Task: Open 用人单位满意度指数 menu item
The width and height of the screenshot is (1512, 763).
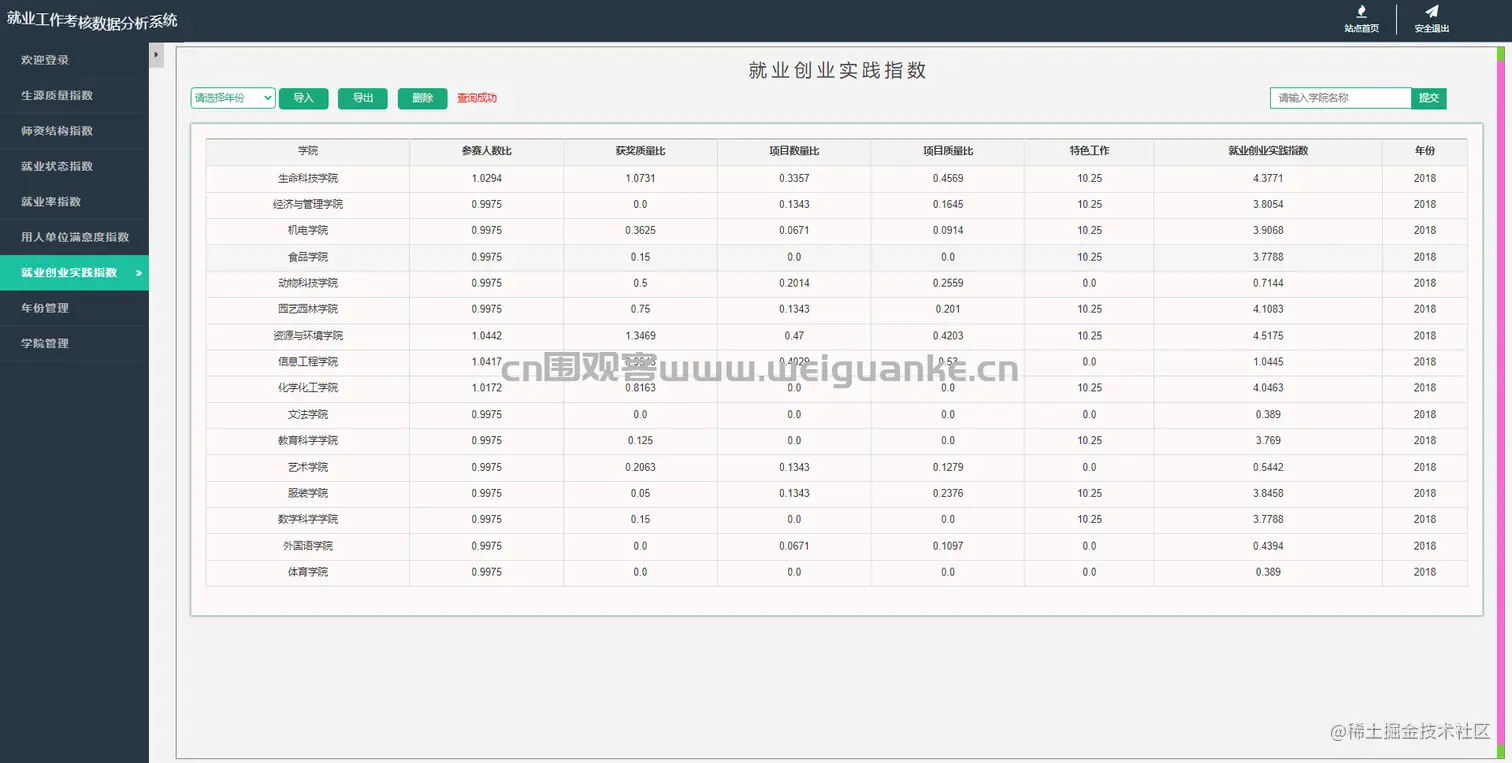Action: click(x=74, y=237)
